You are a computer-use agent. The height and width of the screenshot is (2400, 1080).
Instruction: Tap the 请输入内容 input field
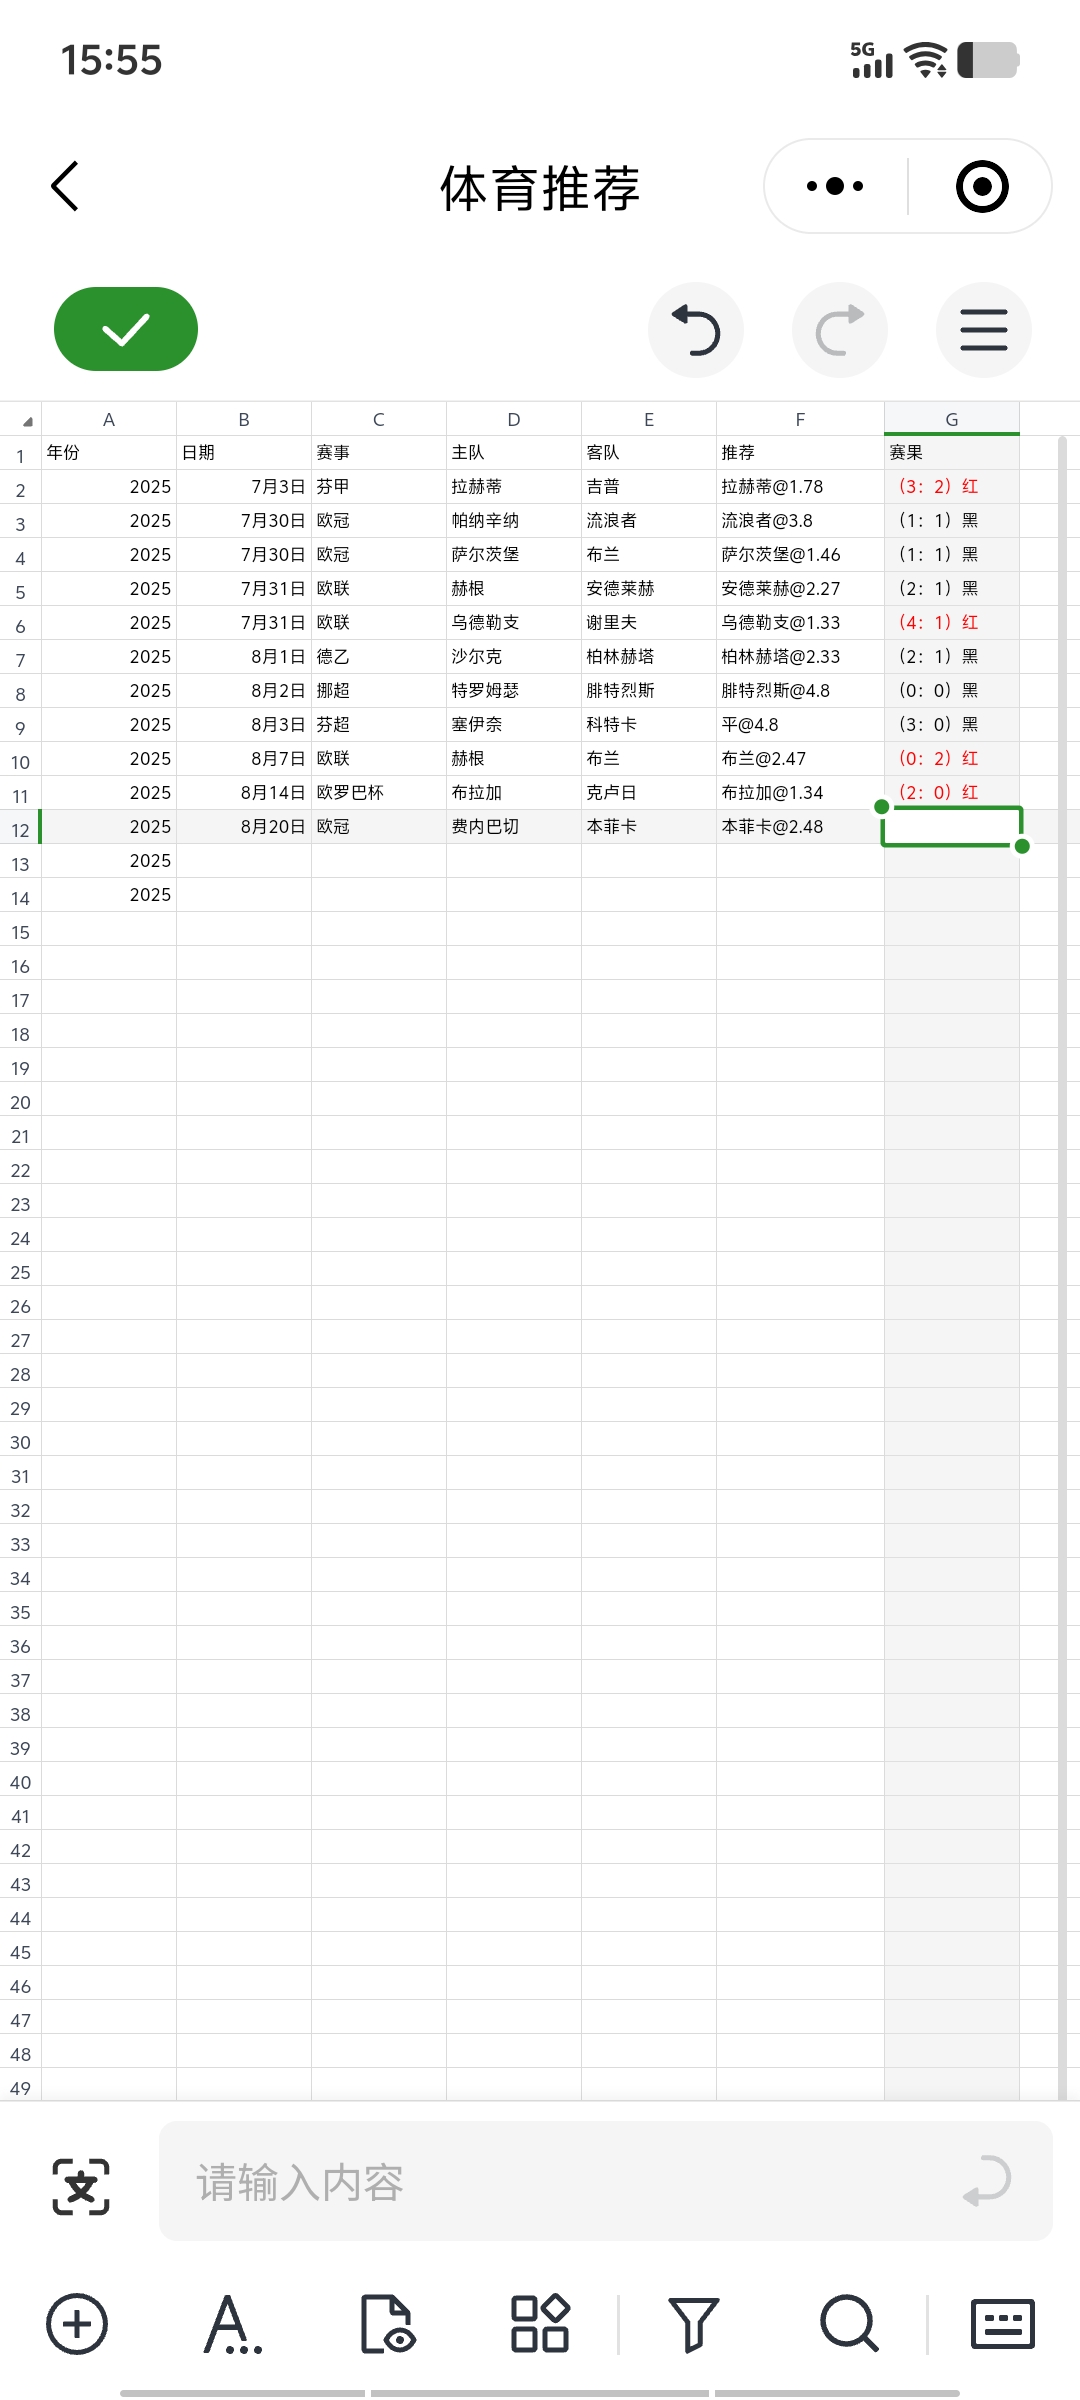[x=570, y=2182]
